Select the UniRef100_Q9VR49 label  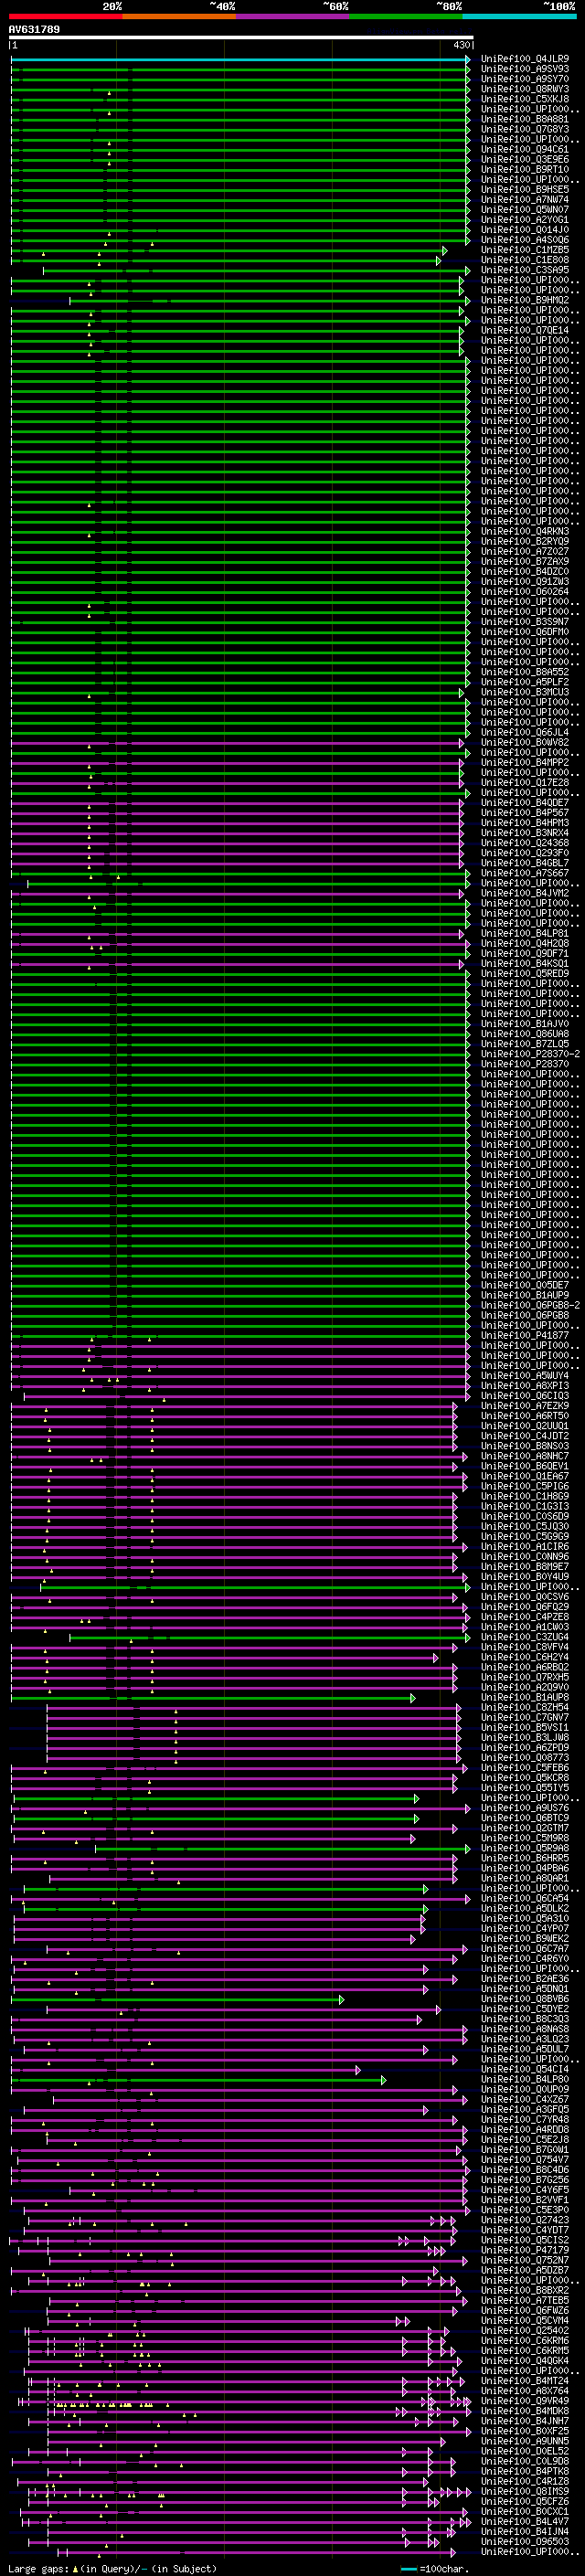tap(525, 2400)
